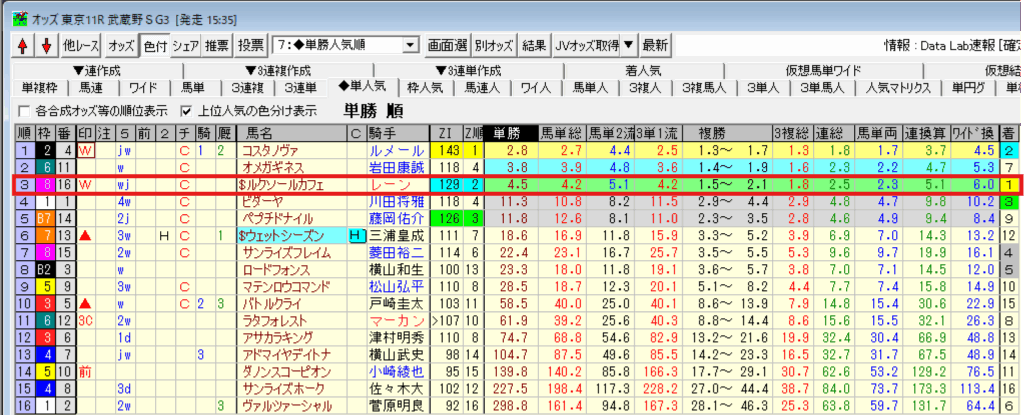Click the yellow ZI value 143 cell
Image resolution: width=1024 pixels, height=415 pixels.
446,150
